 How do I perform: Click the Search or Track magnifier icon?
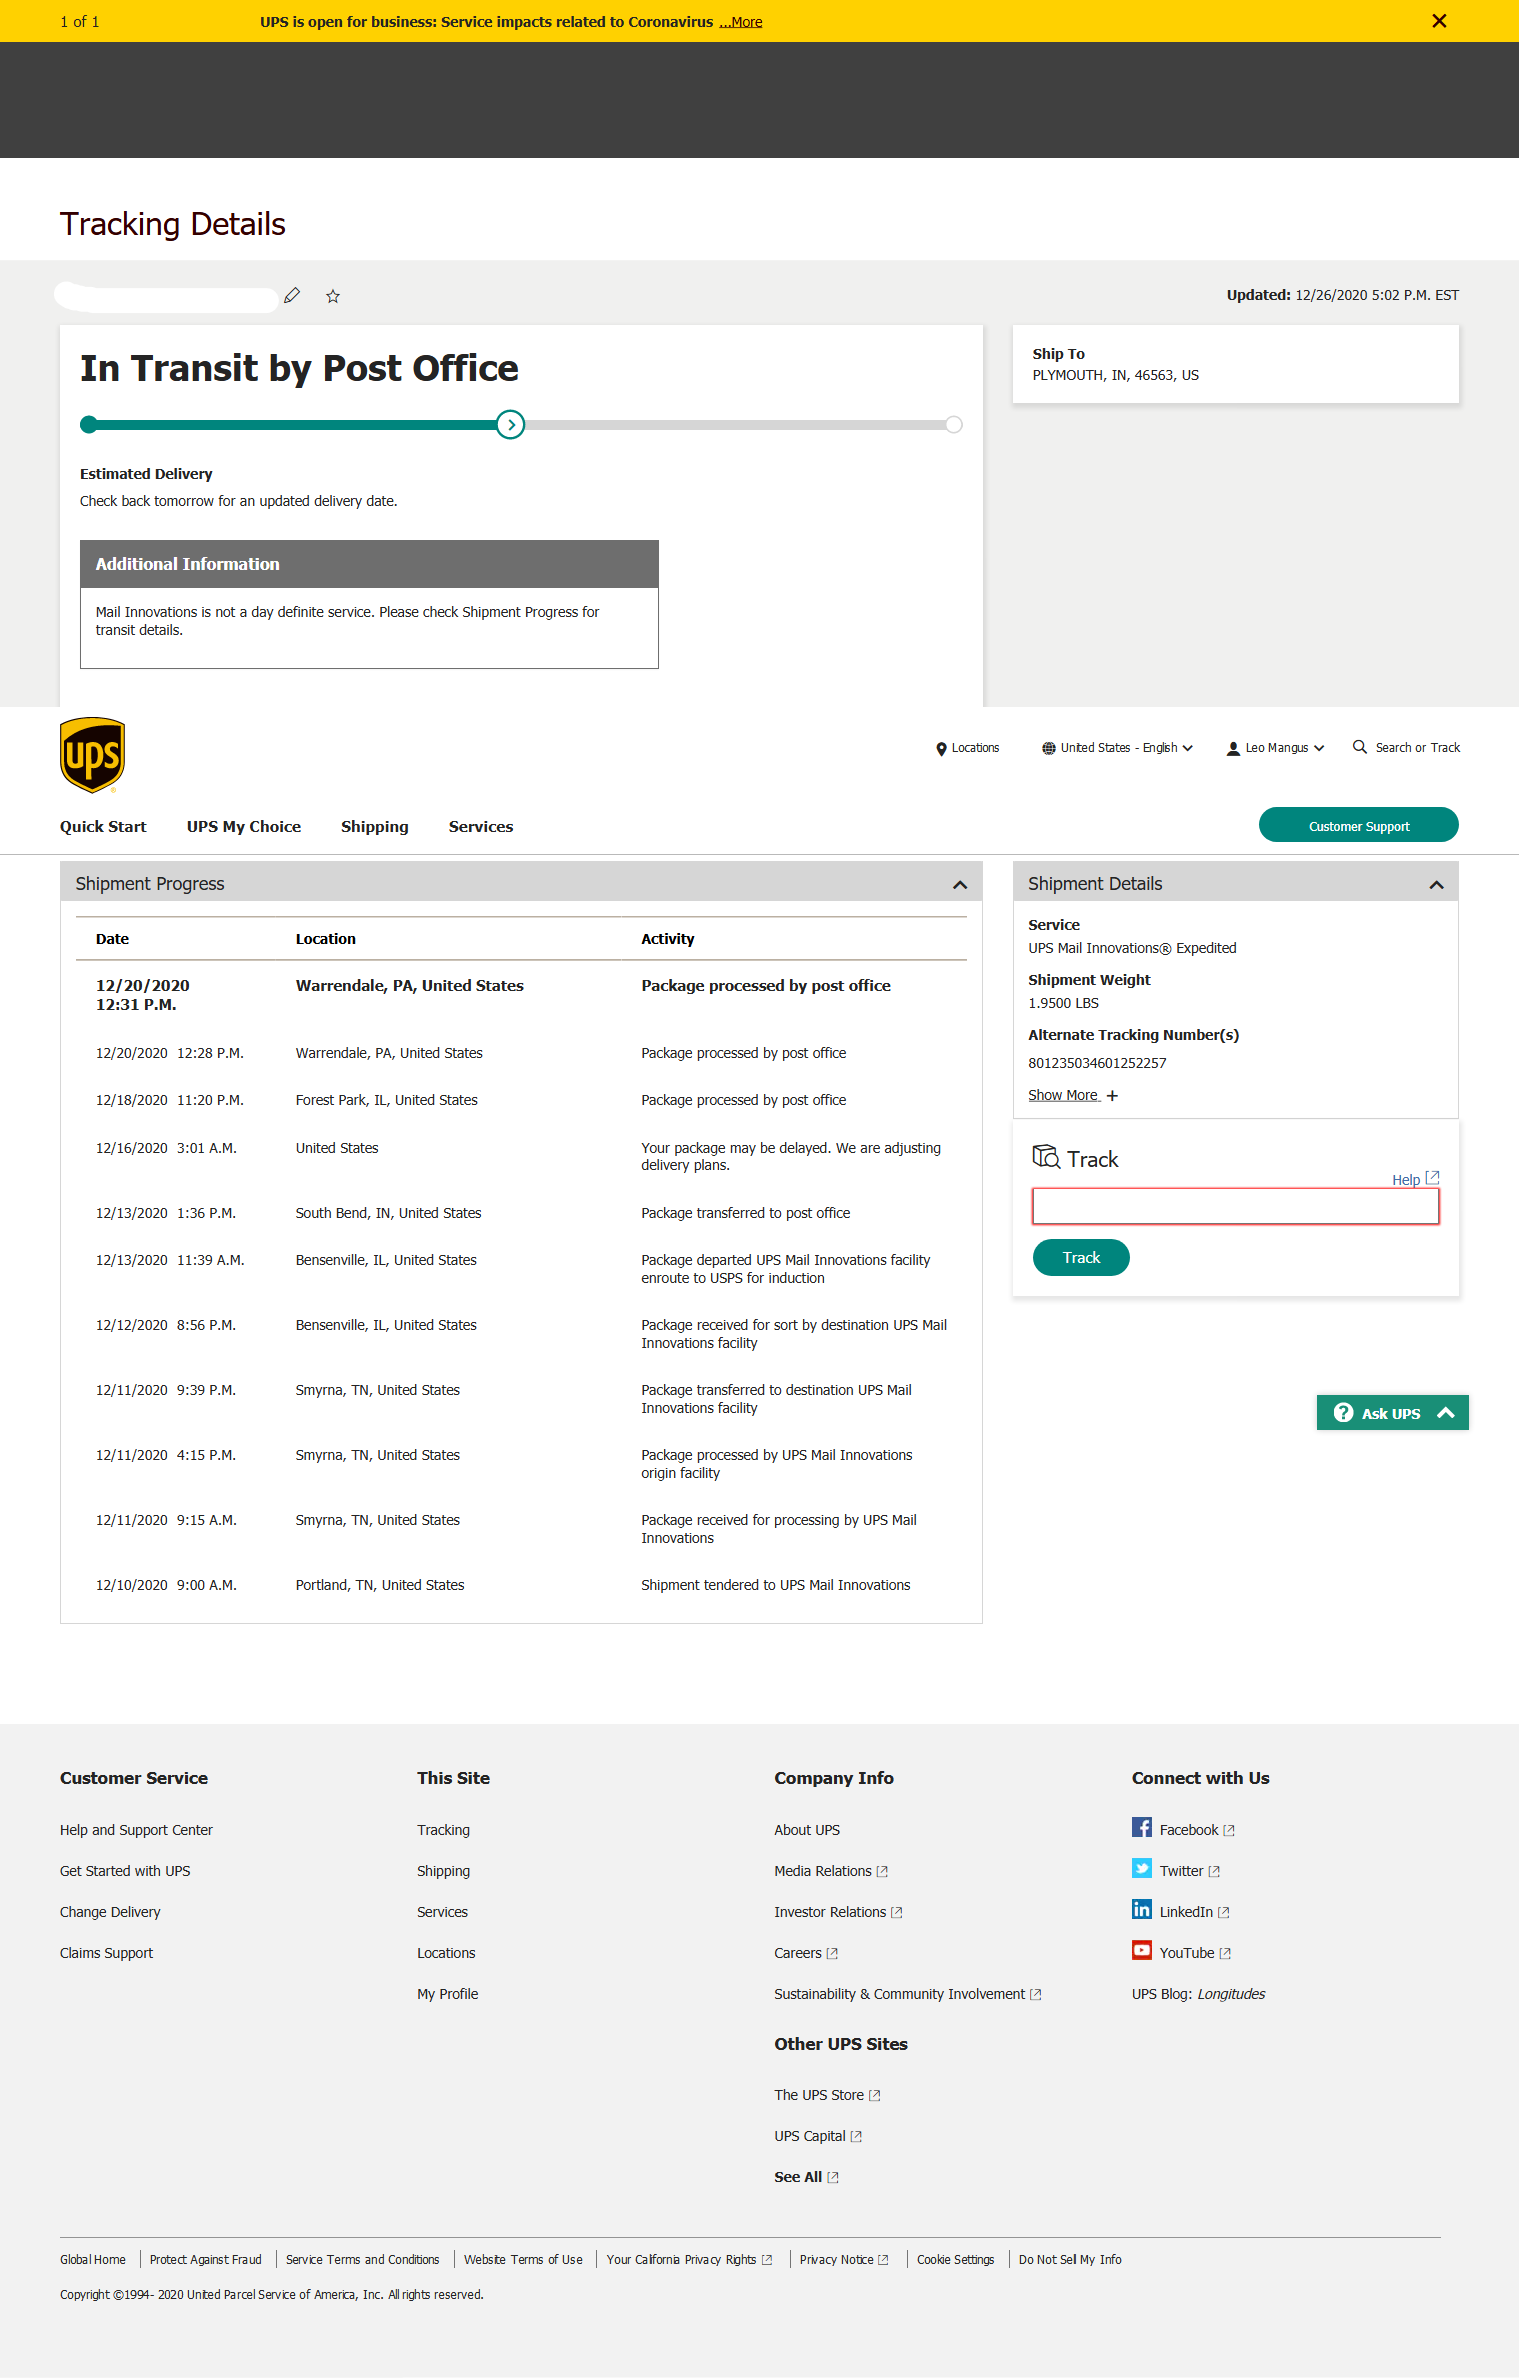pos(1360,747)
